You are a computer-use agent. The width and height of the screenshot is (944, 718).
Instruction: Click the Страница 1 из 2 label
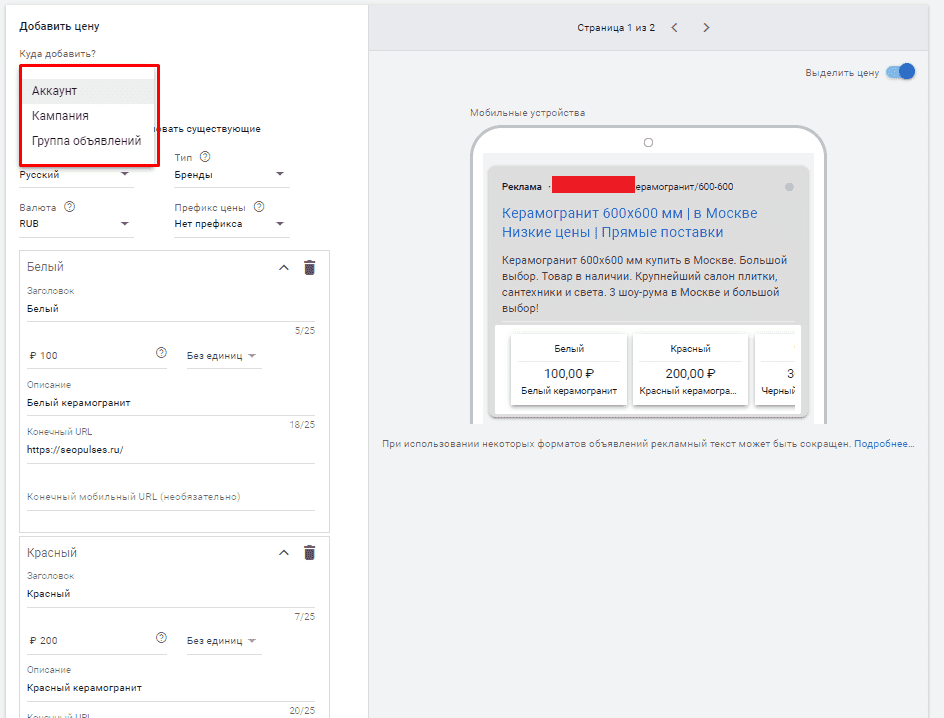point(616,28)
